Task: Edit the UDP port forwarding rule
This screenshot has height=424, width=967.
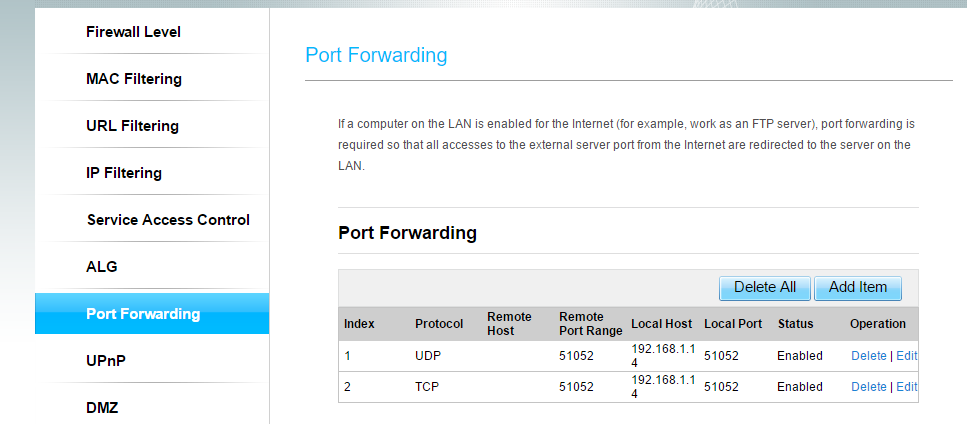Action: coord(906,356)
